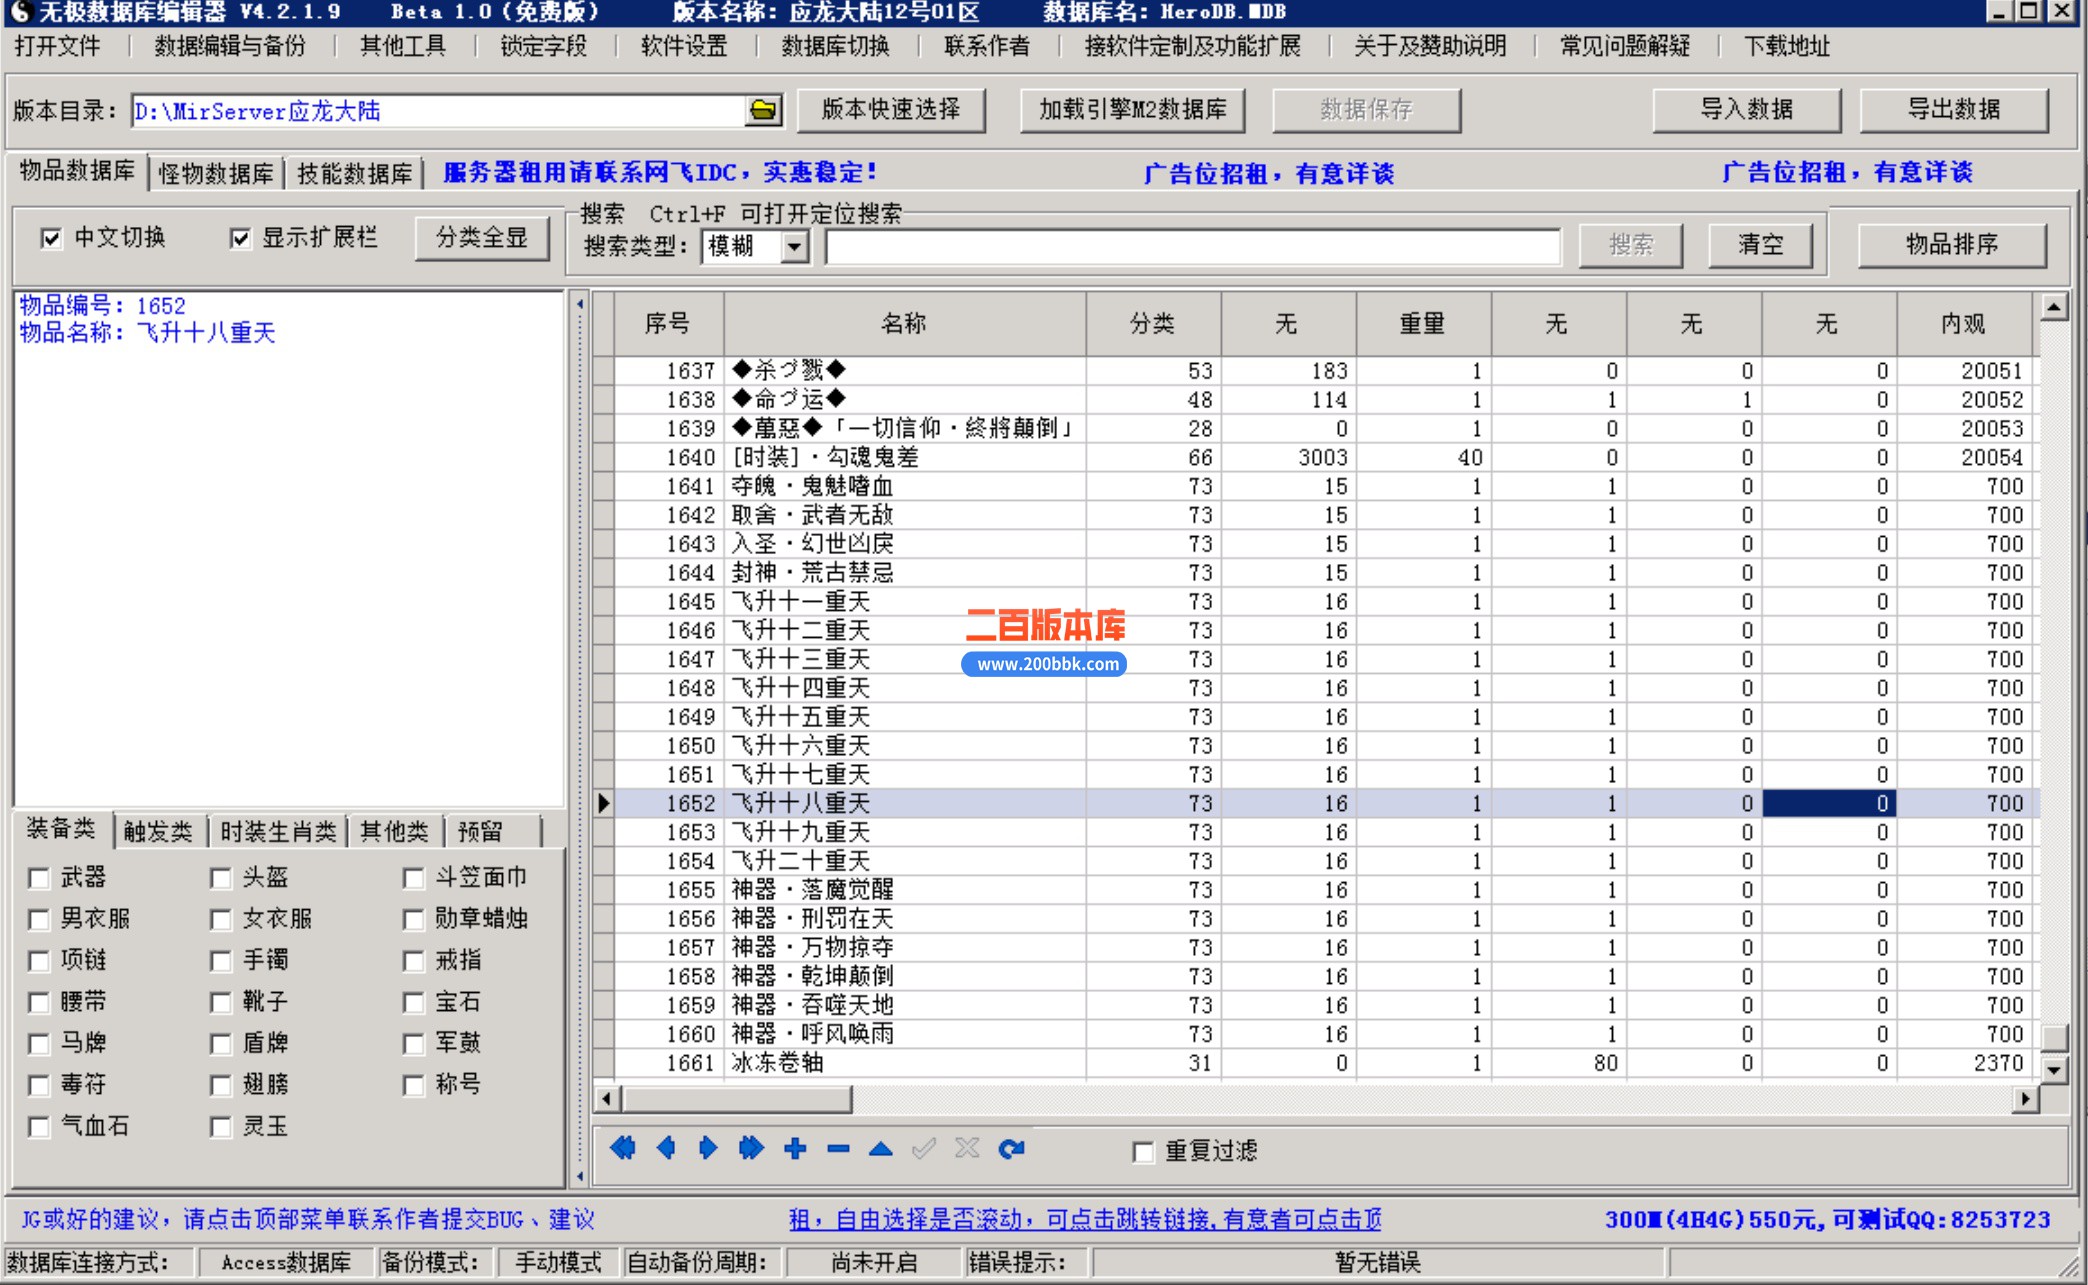
Task: Collapse the left panel splitter arrow
Action: pos(580,304)
